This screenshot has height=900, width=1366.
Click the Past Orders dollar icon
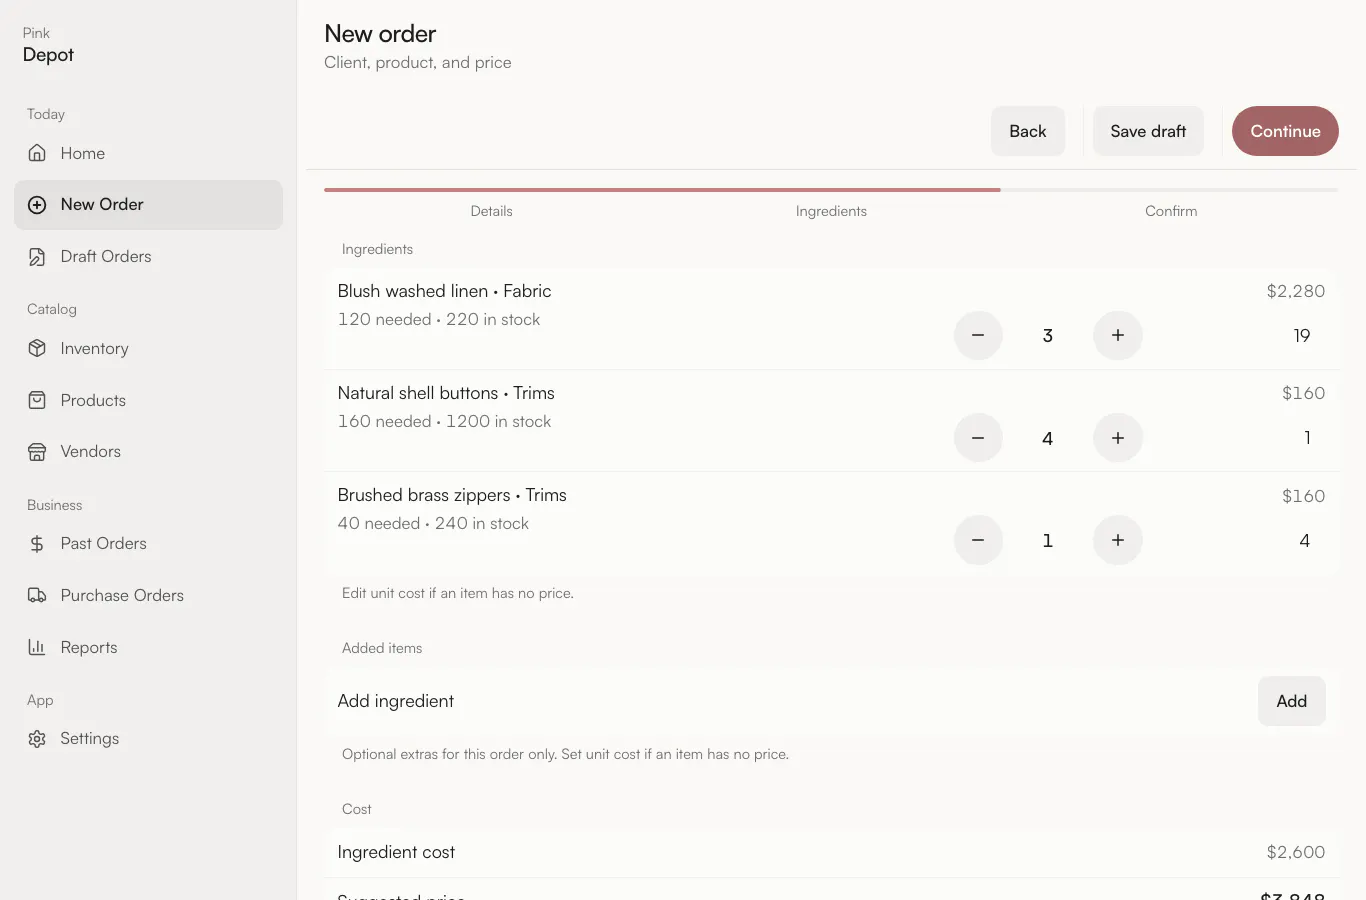(37, 544)
